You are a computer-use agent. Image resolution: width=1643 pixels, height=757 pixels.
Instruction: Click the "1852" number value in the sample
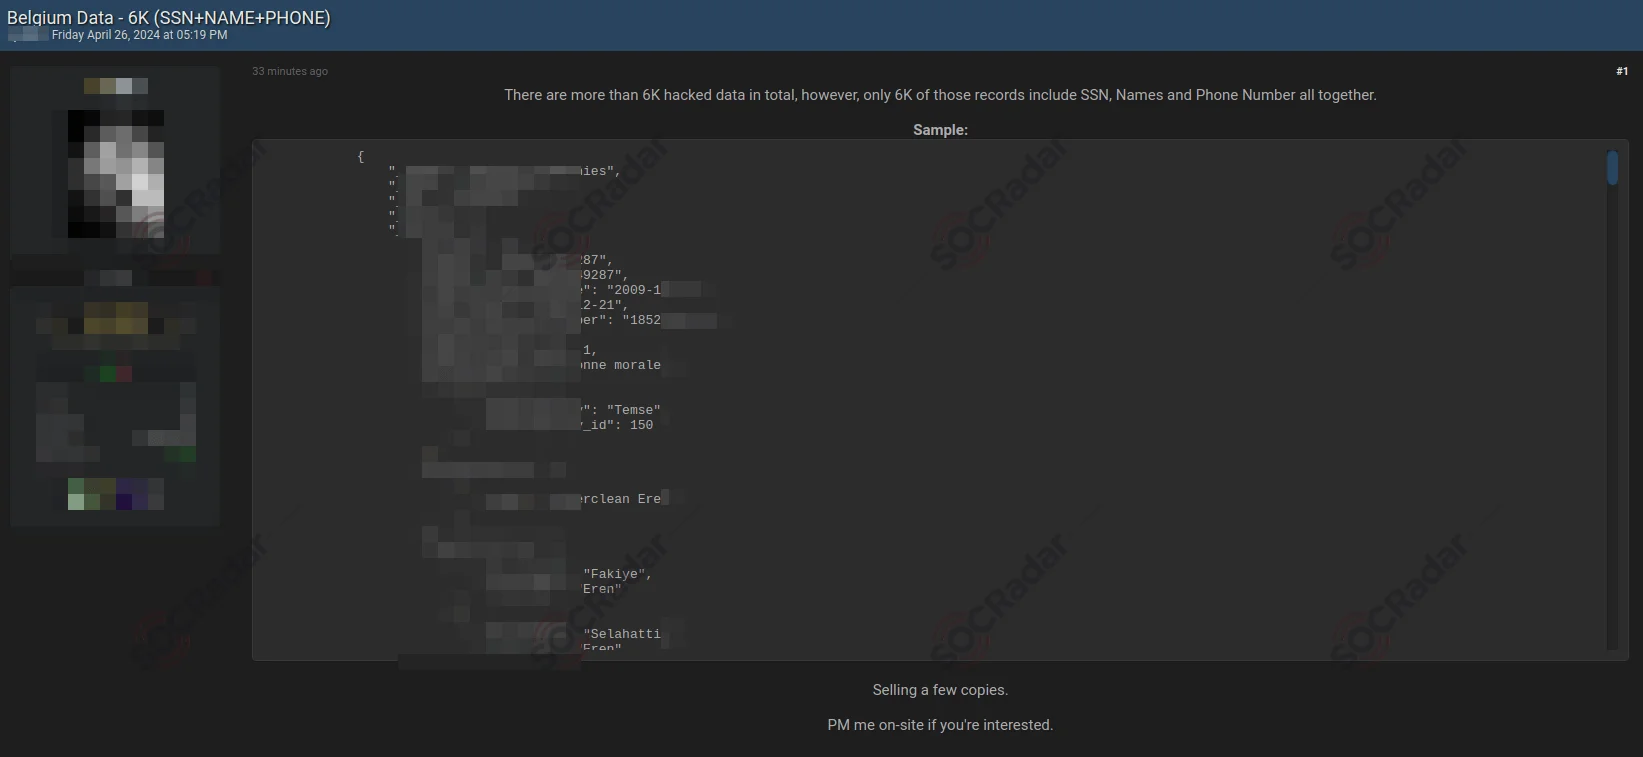(x=641, y=320)
